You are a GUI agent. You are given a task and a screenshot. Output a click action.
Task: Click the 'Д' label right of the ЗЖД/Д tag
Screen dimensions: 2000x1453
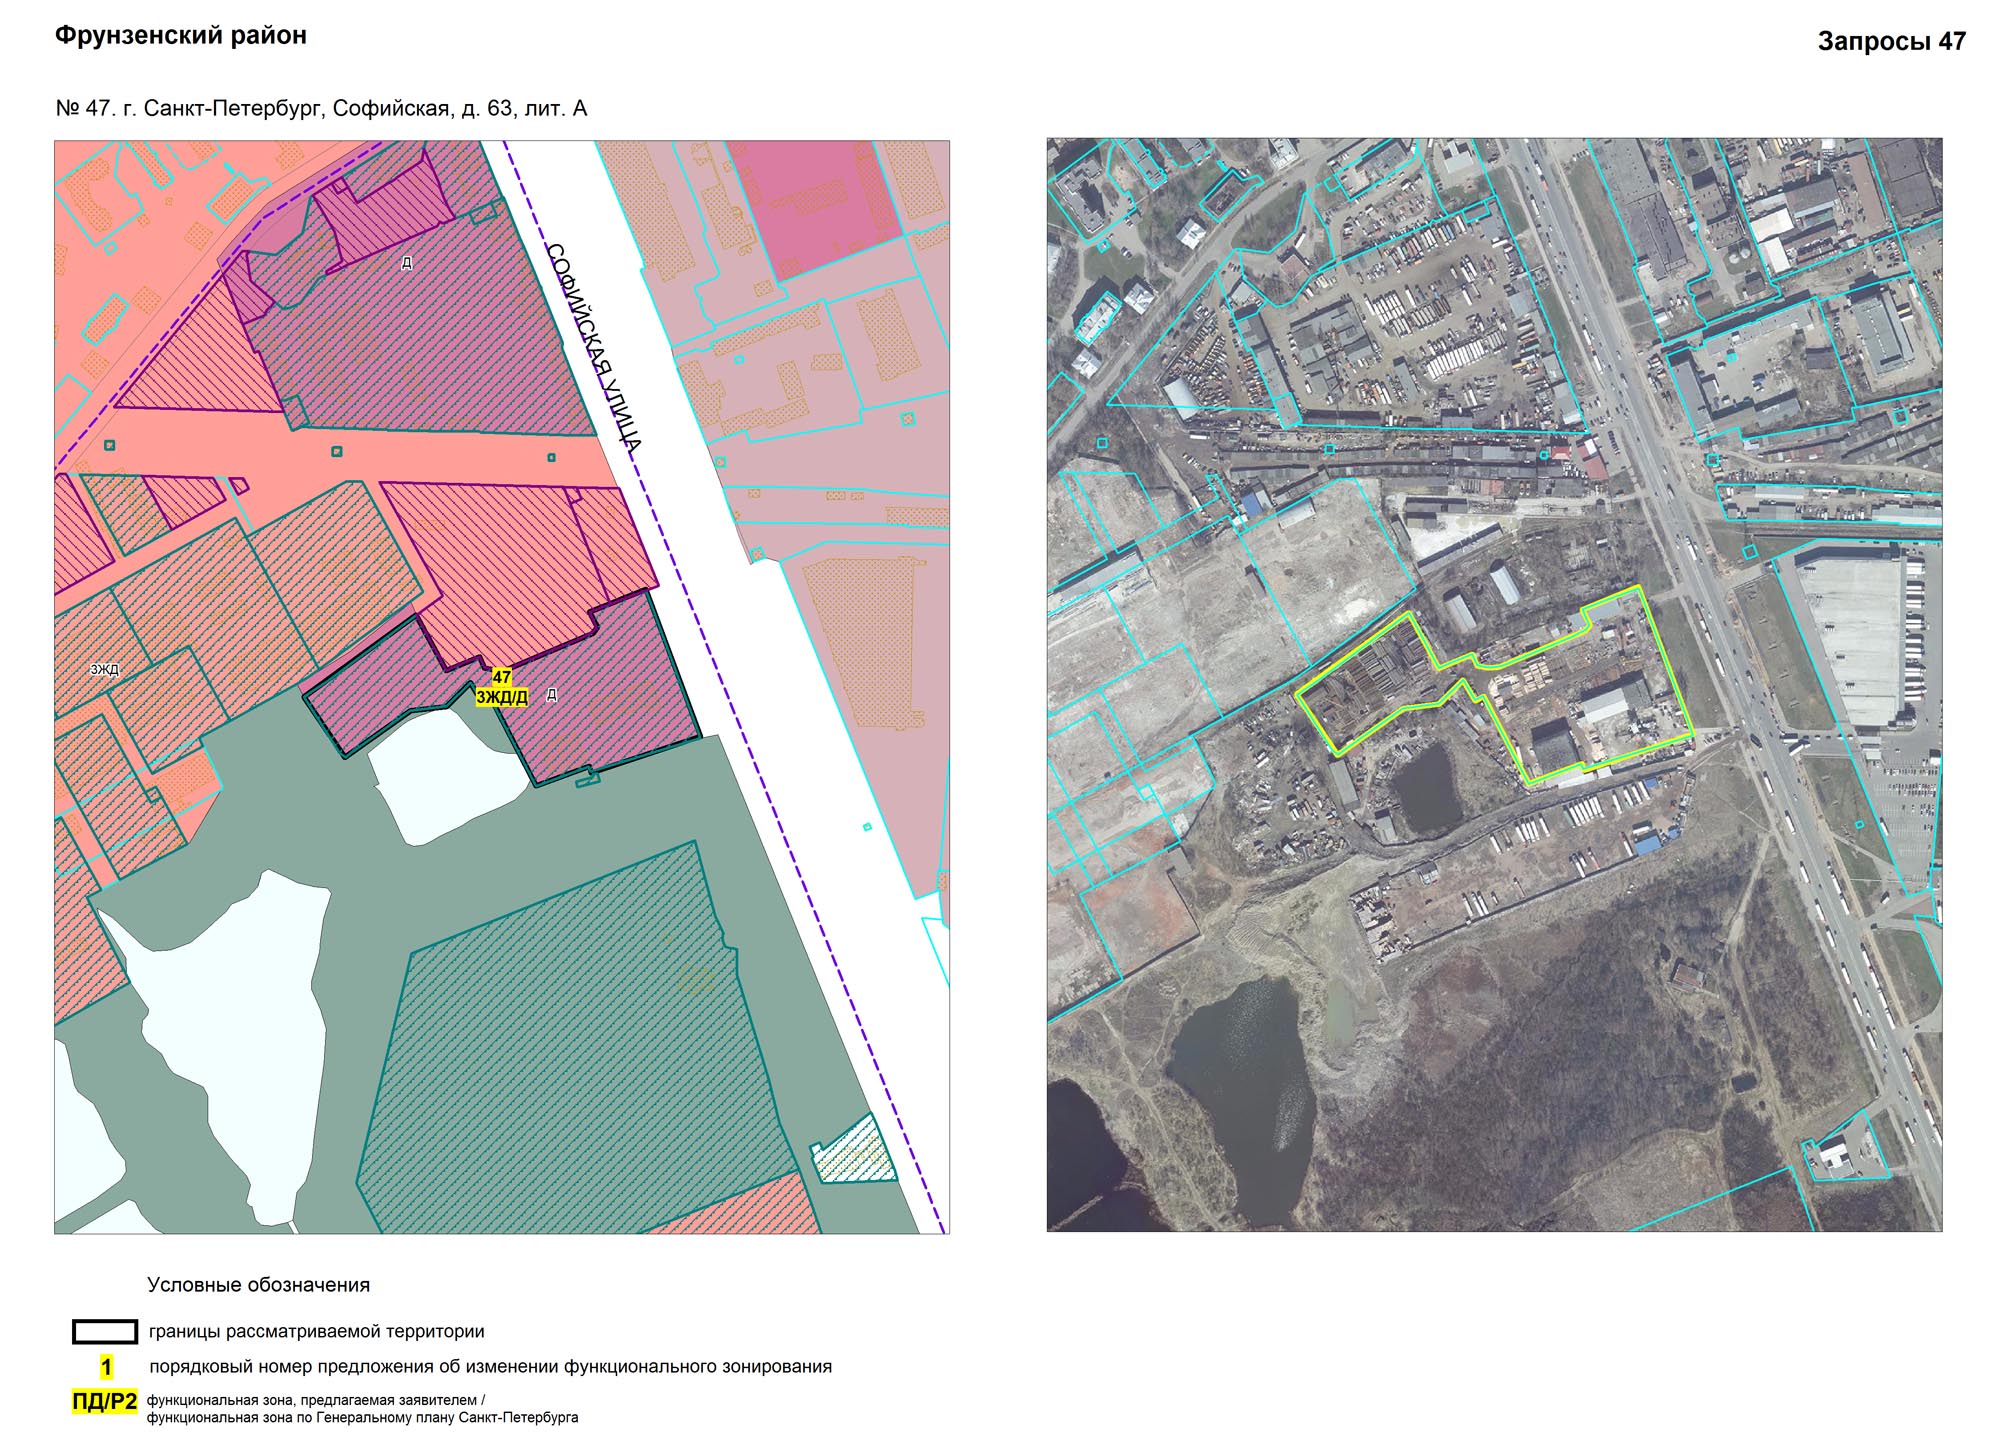552,694
